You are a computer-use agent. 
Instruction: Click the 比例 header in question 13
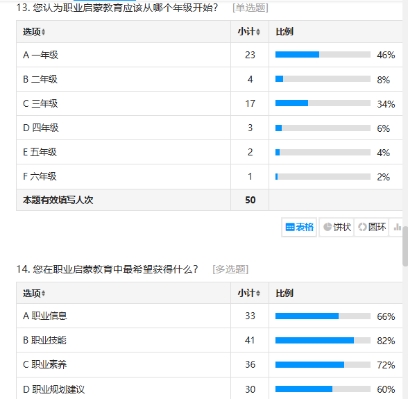tap(284, 32)
